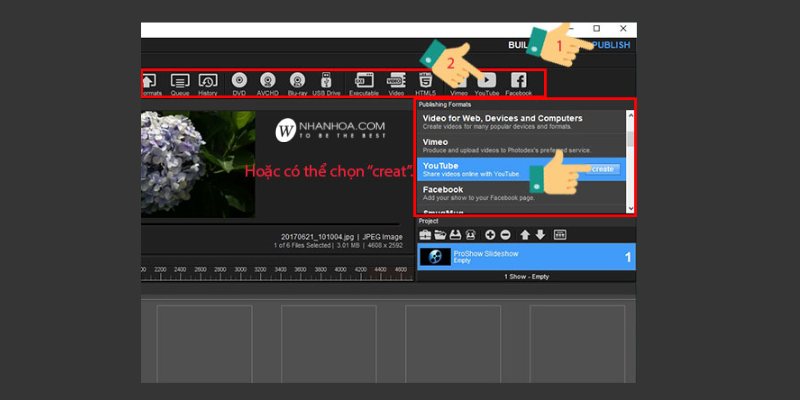
Task: Choose the Blu-ray output icon
Action: pyautogui.click(x=297, y=80)
